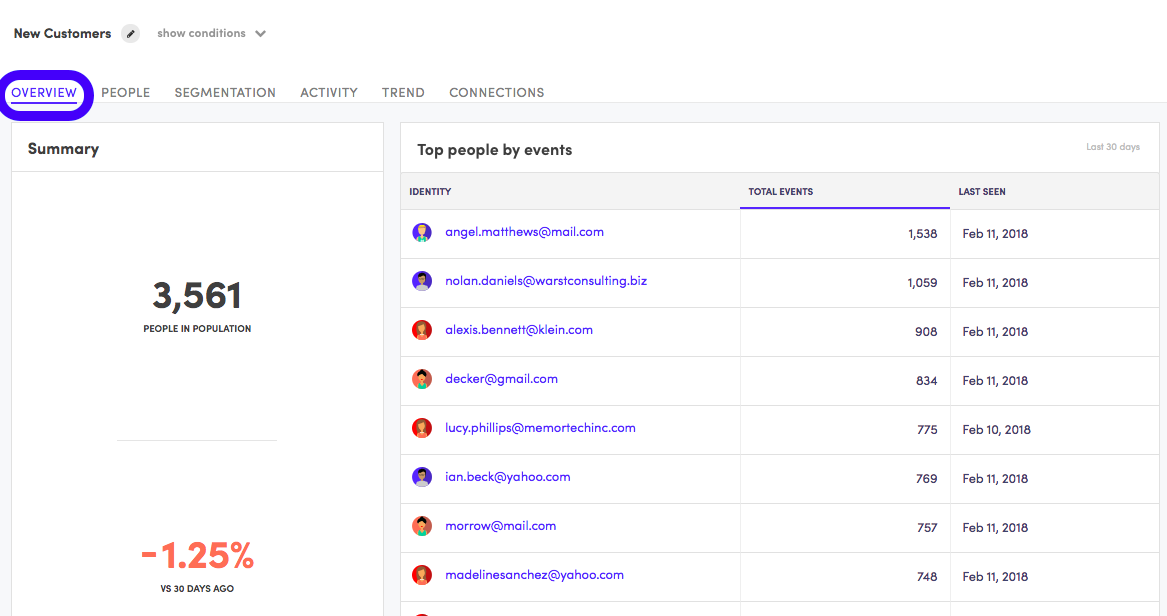
Task: Click the -1.25% vs 30 days ago figure
Action: click(x=197, y=555)
